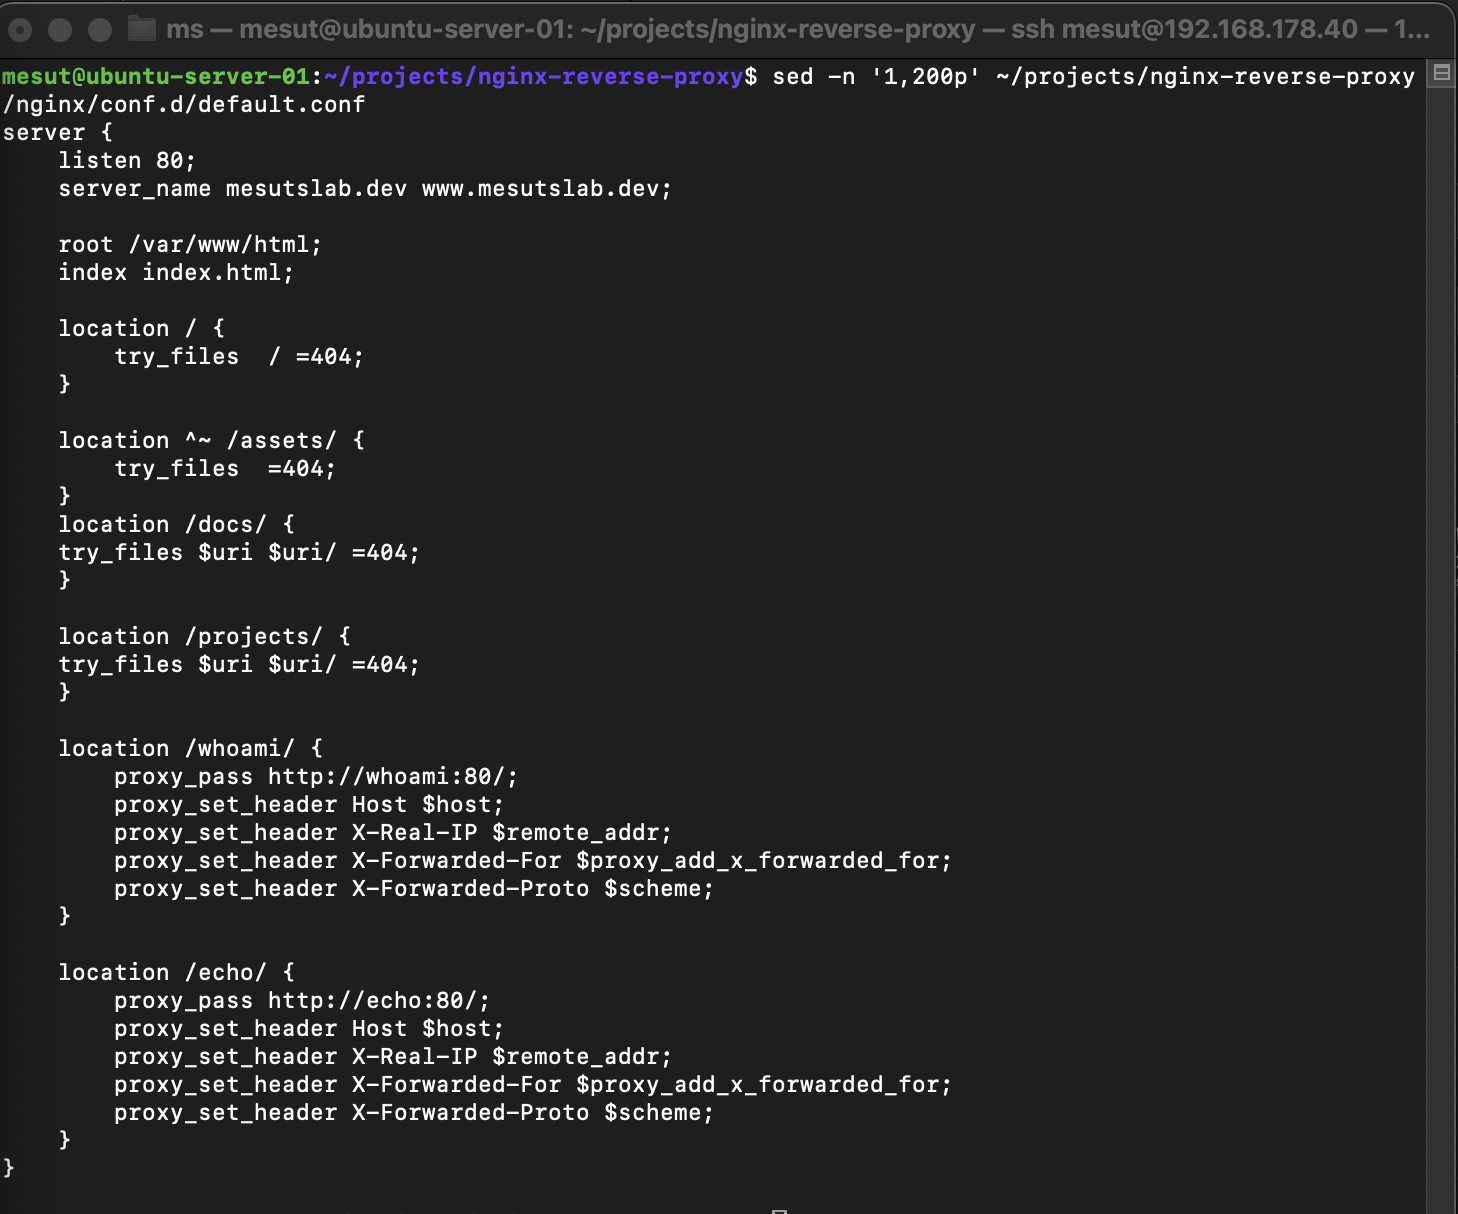This screenshot has width=1458, height=1214.
Task: Click the green full-screen traffic light button
Action: pos(99,29)
